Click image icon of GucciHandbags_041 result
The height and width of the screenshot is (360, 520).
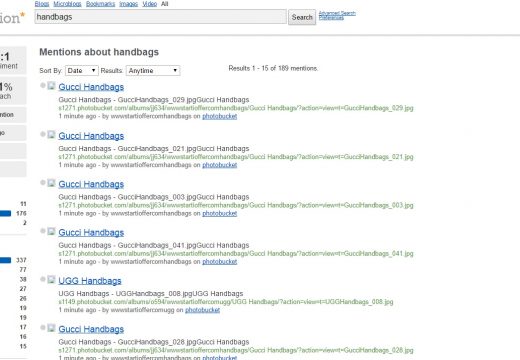pos(51,231)
